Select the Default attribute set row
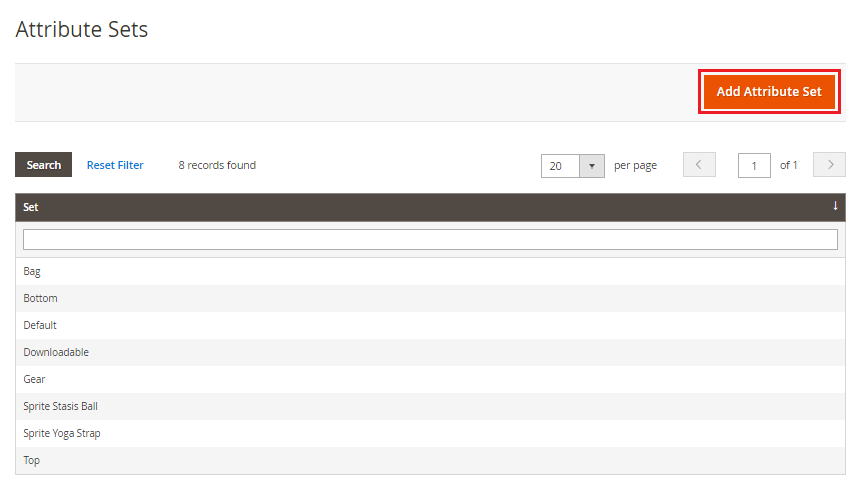Viewport: 853px width, 482px height. pos(40,325)
